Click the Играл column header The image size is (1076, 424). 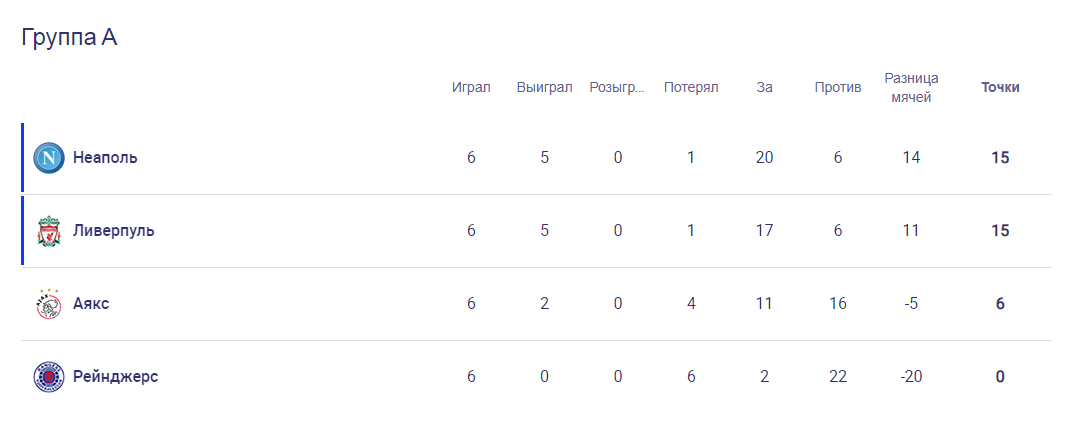tap(471, 87)
